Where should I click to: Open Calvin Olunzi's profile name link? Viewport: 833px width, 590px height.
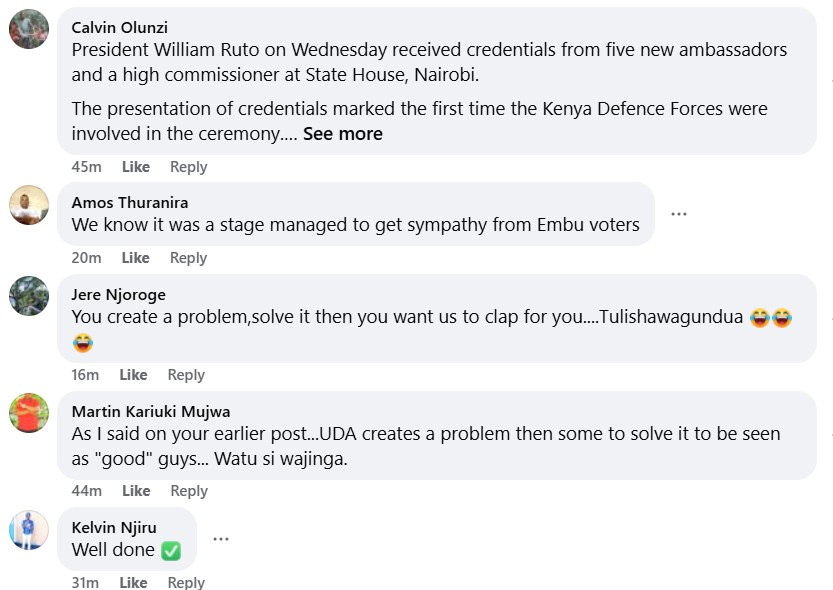point(120,25)
